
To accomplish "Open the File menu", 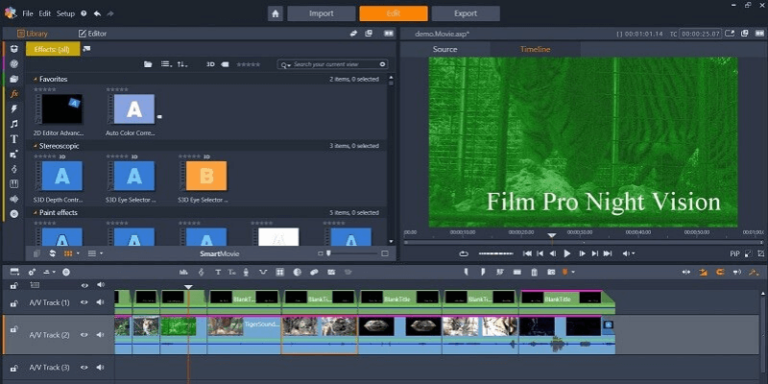I will click(x=27, y=14).
